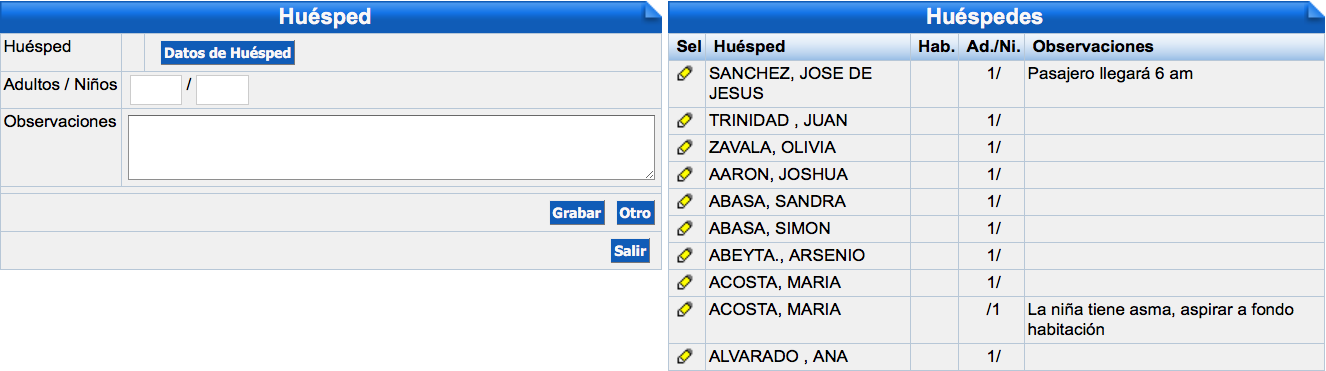Image resolution: width=1326 pixels, height=371 pixels.
Task: Click the Datos de Huésped button
Action: point(228,53)
